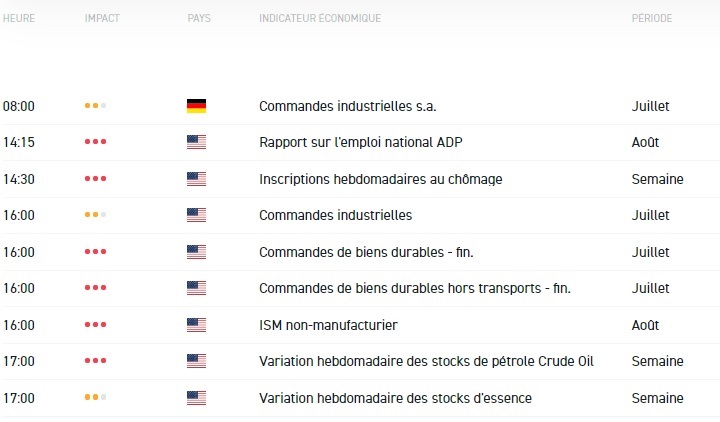Click the German flag icon

[x=196, y=106]
